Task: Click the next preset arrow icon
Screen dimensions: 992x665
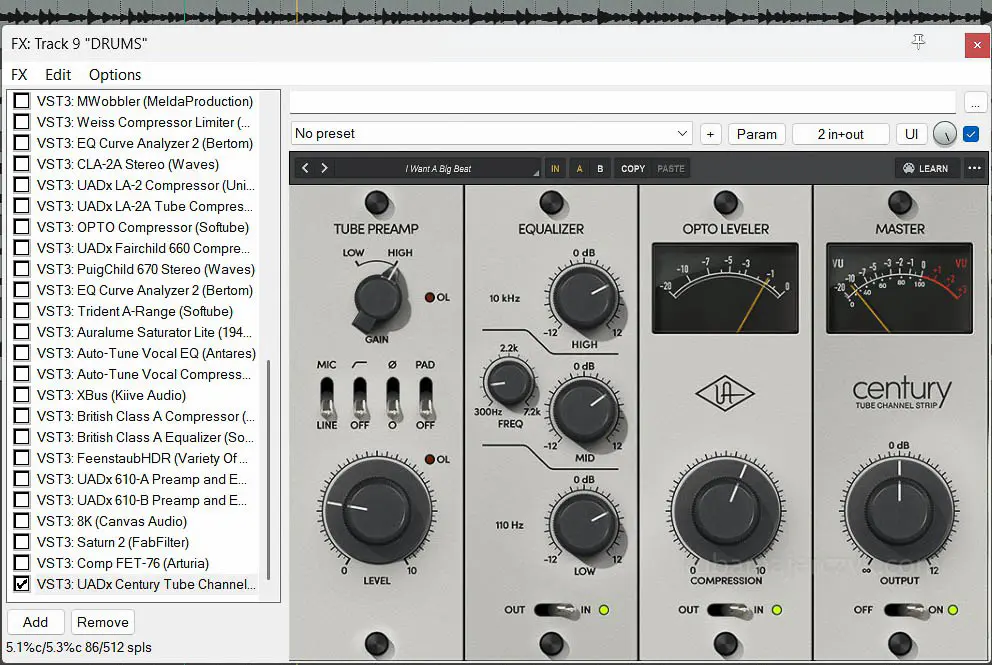Action: pos(324,168)
